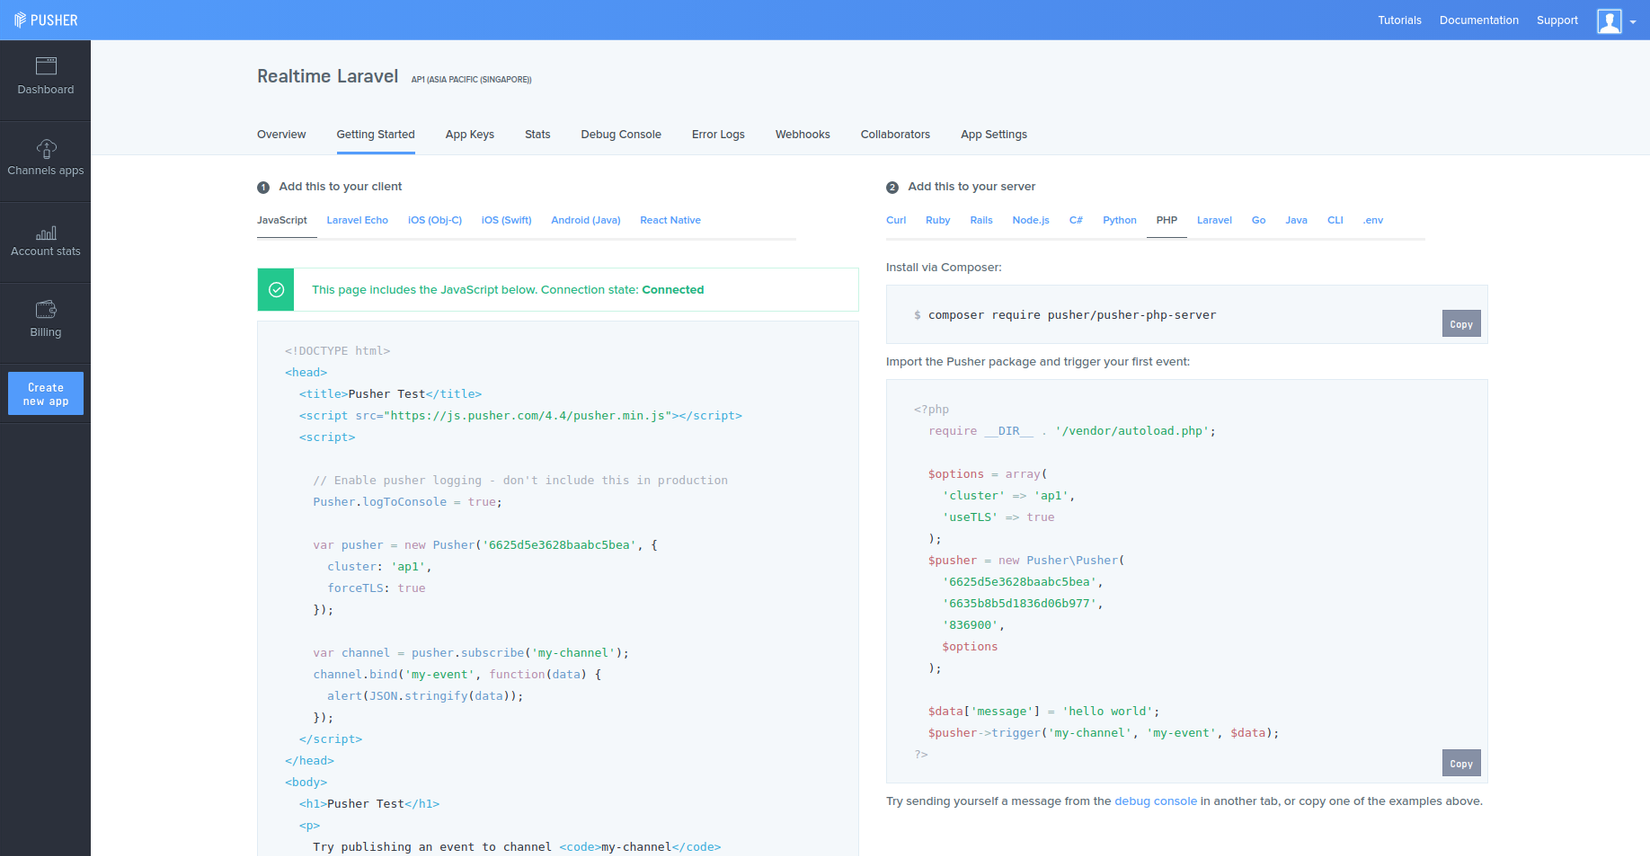Select the JavaScript client tab
The width and height of the screenshot is (1650, 856).
pos(282,220)
